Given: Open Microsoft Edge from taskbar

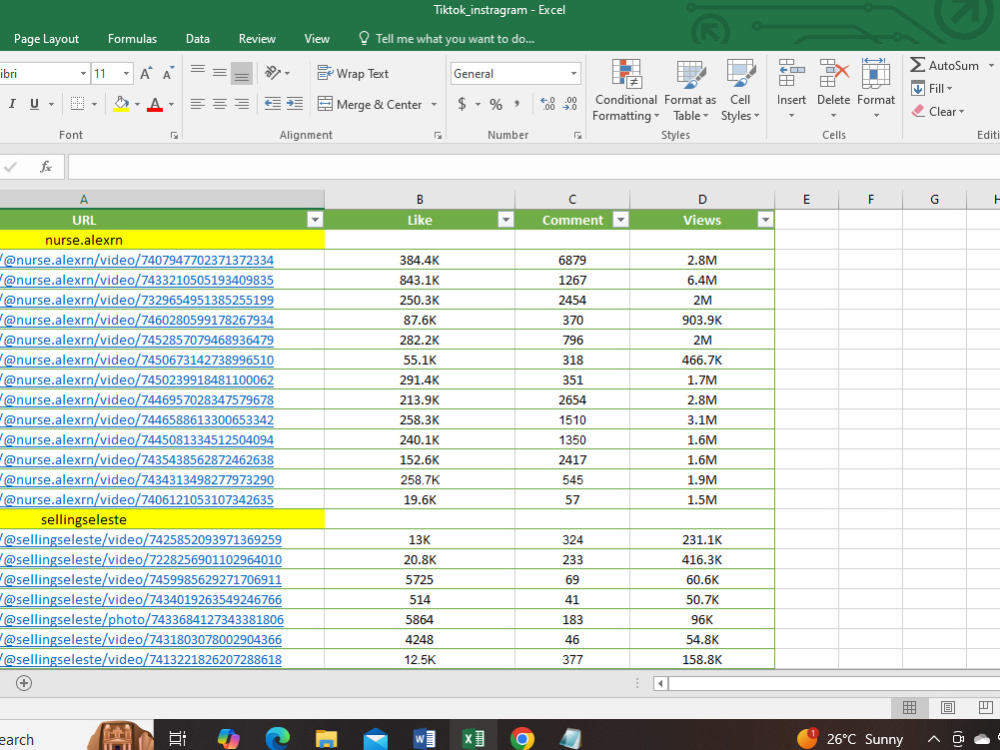Looking at the screenshot, I should (277, 739).
